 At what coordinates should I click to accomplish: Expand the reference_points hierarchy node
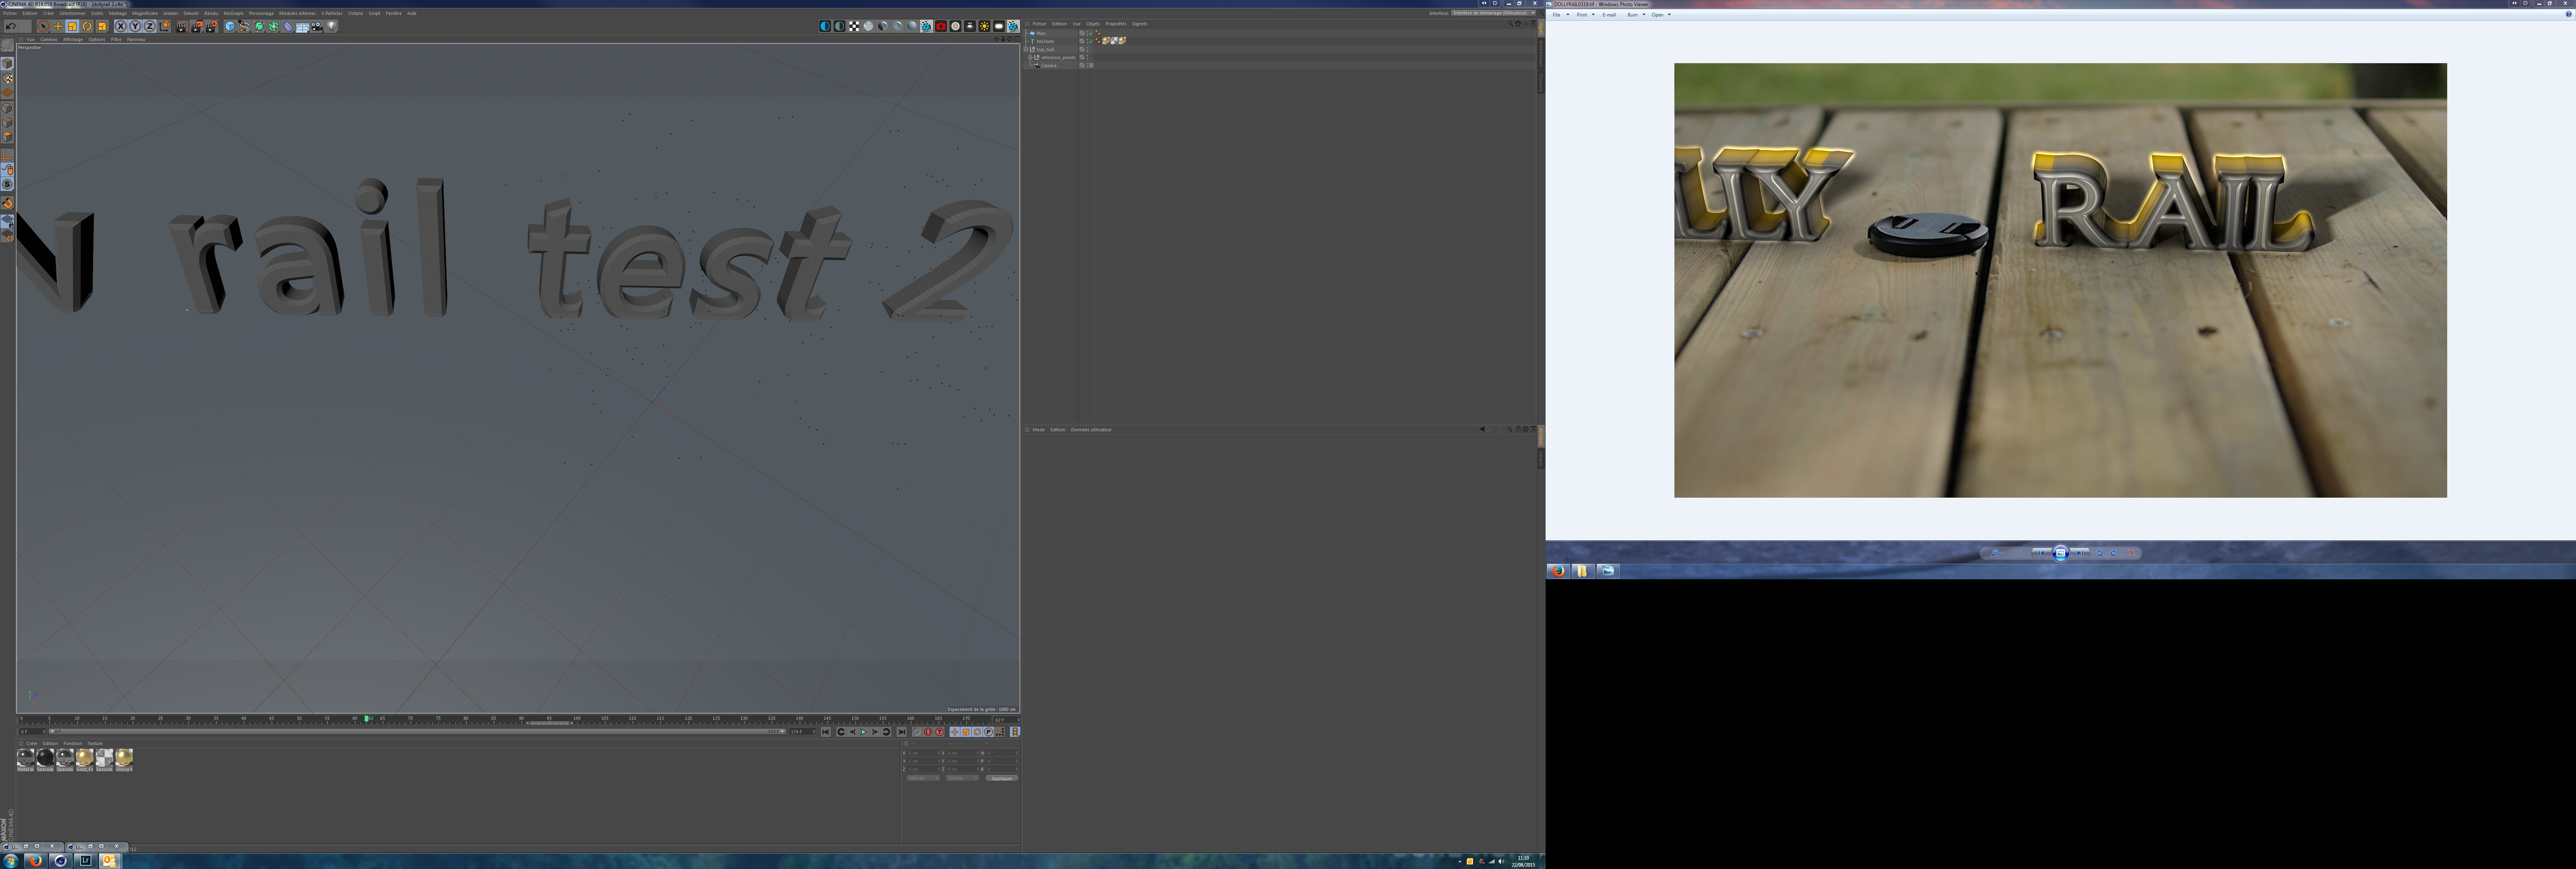tap(1030, 57)
